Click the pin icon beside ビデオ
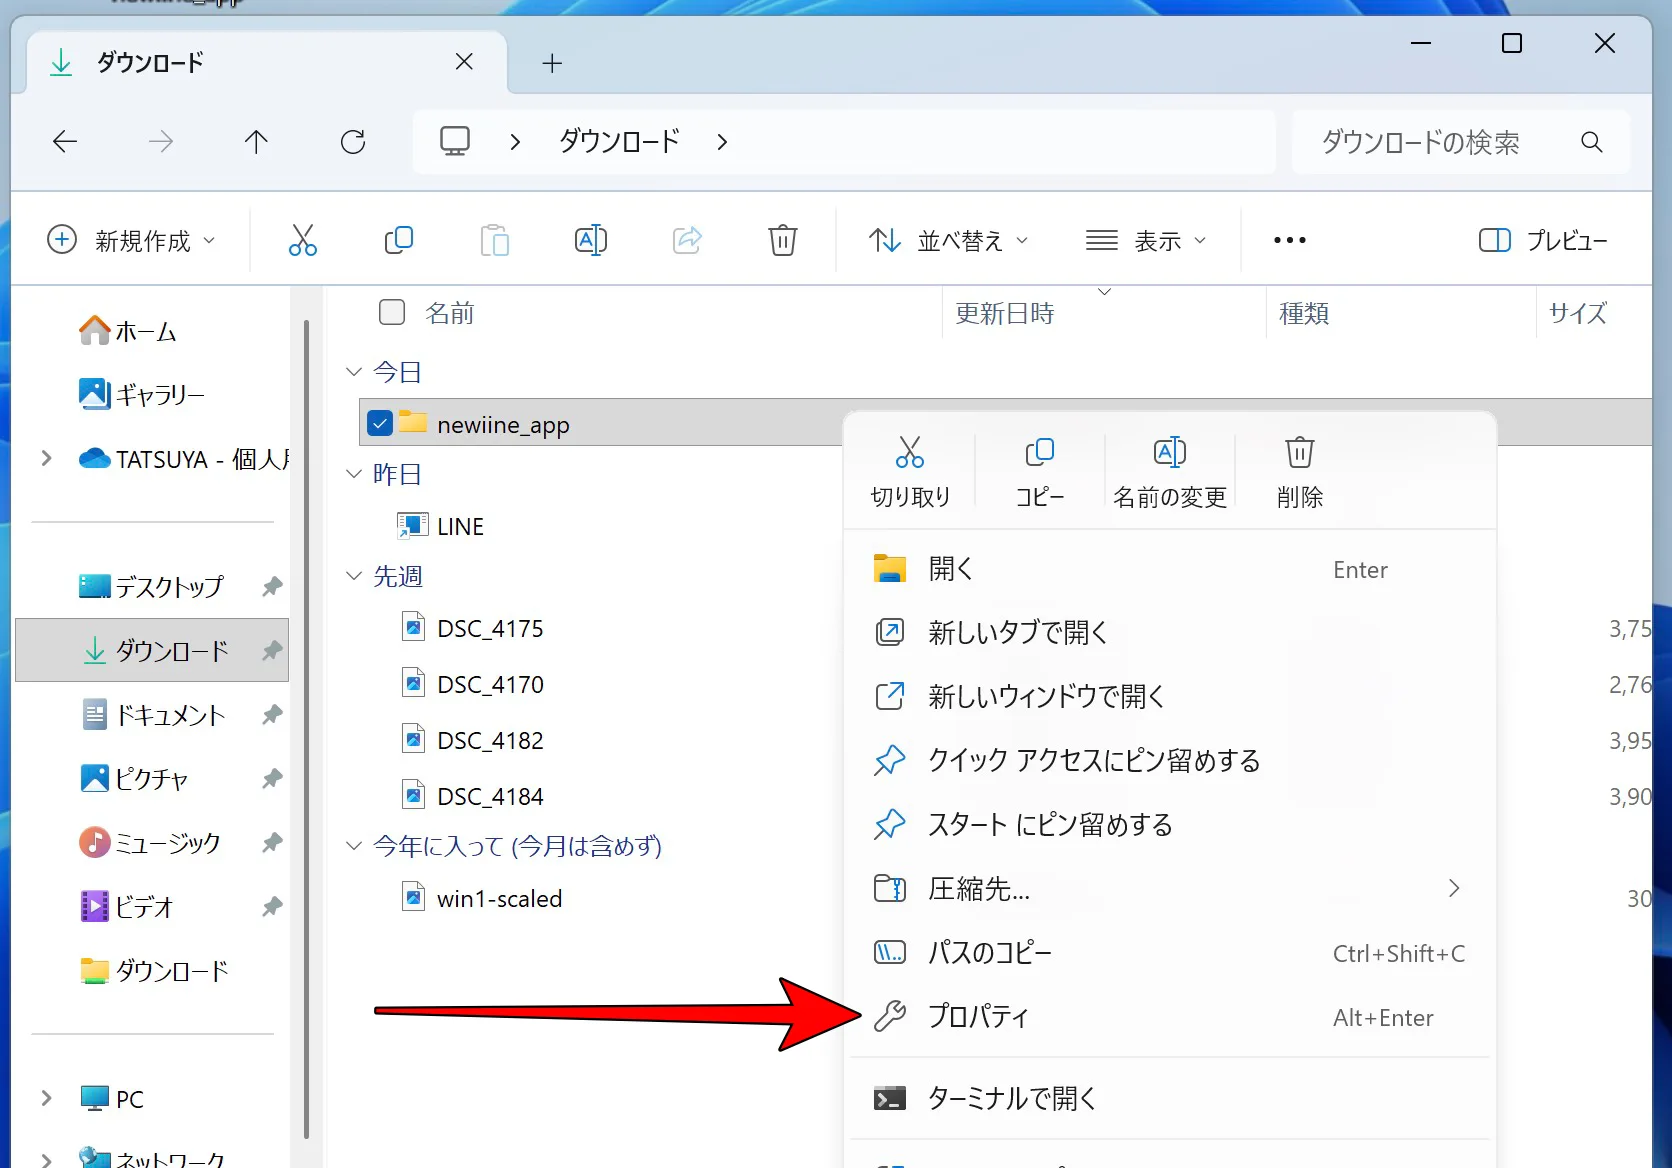This screenshot has width=1672, height=1168. tap(272, 906)
